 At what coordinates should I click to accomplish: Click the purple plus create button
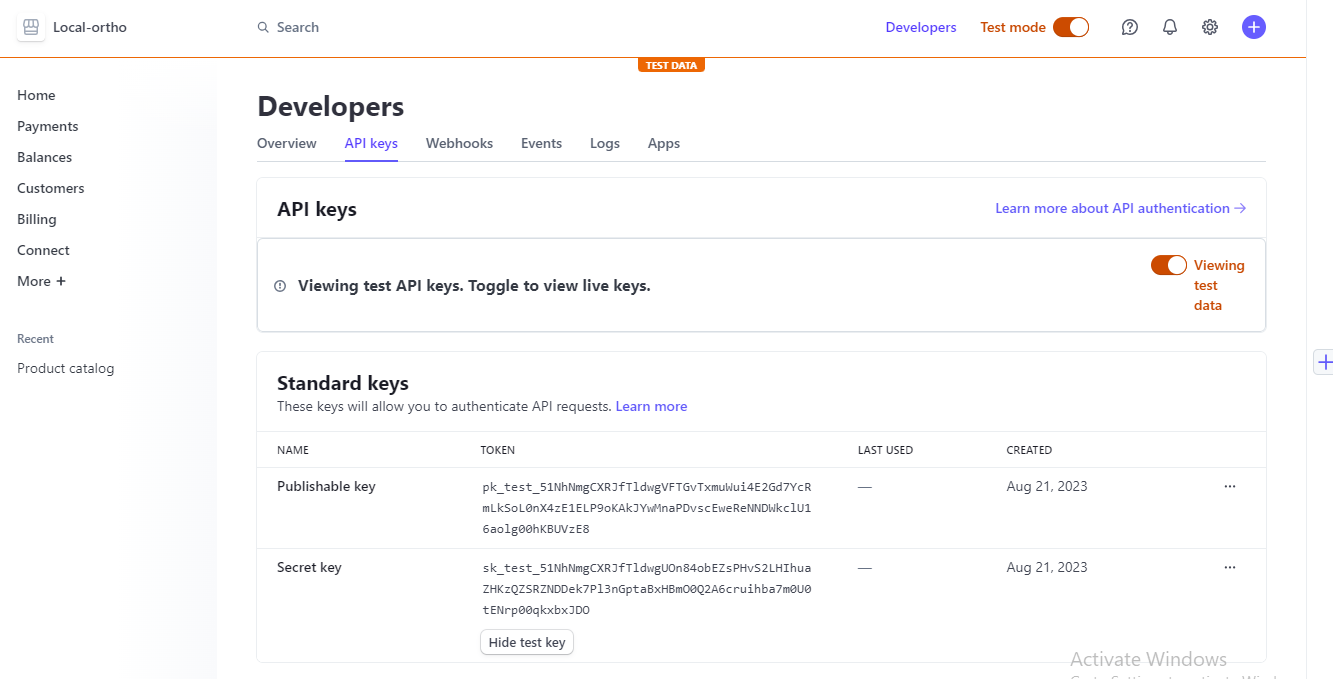[x=1253, y=27]
